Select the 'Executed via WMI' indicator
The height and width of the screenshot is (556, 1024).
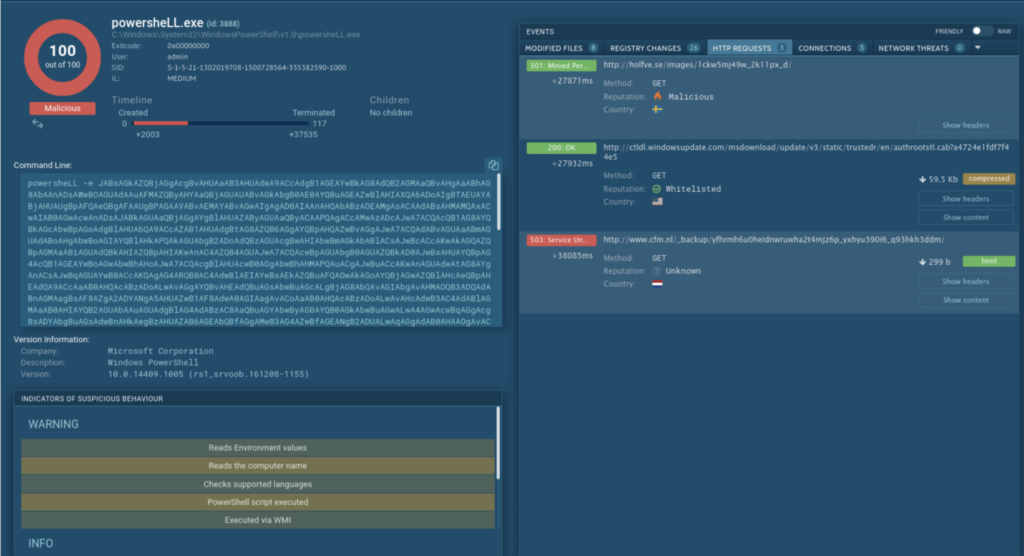click(257, 520)
